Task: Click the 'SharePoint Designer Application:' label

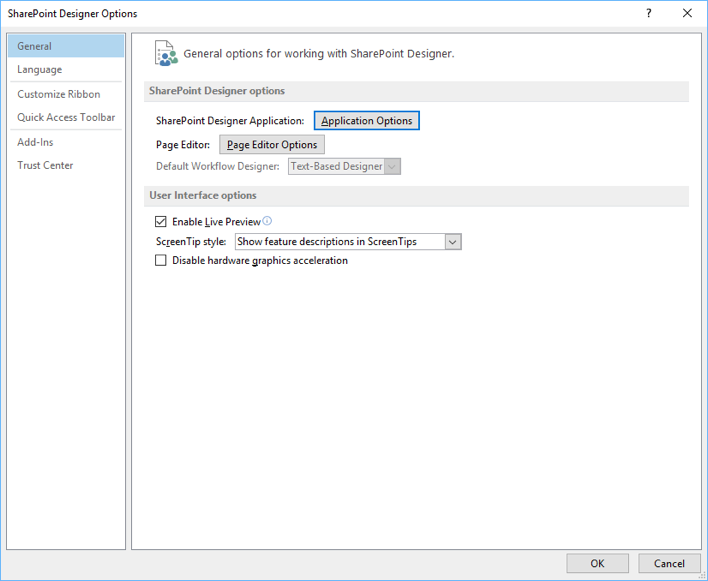Action: (230, 121)
